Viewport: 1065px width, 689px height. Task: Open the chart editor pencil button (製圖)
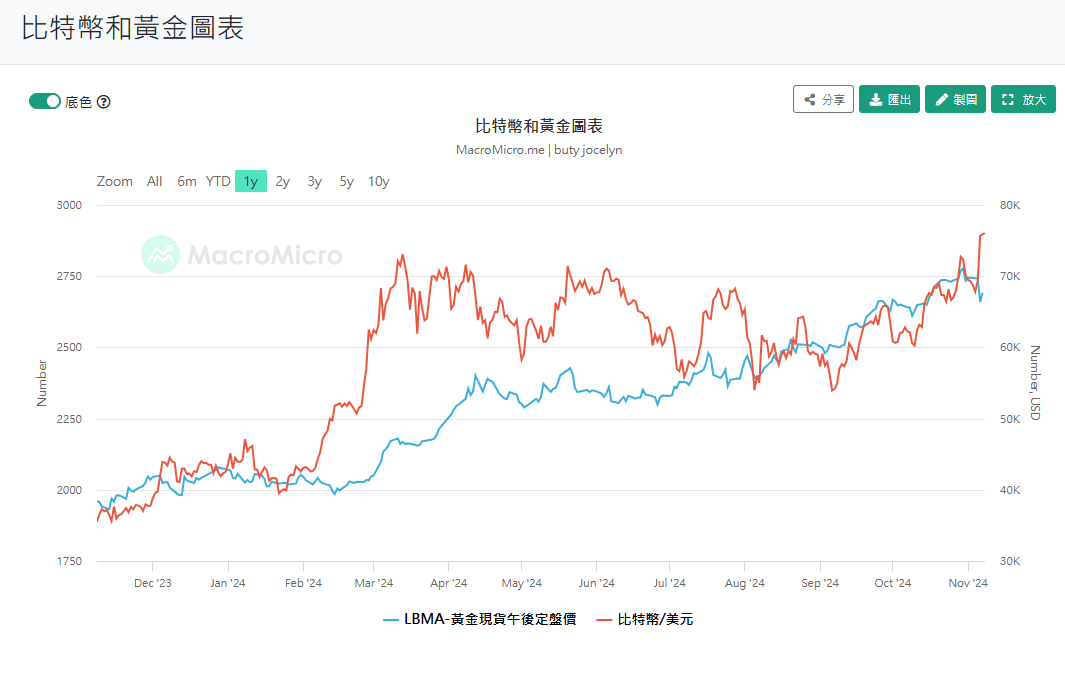pyautogui.click(x=955, y=100)
